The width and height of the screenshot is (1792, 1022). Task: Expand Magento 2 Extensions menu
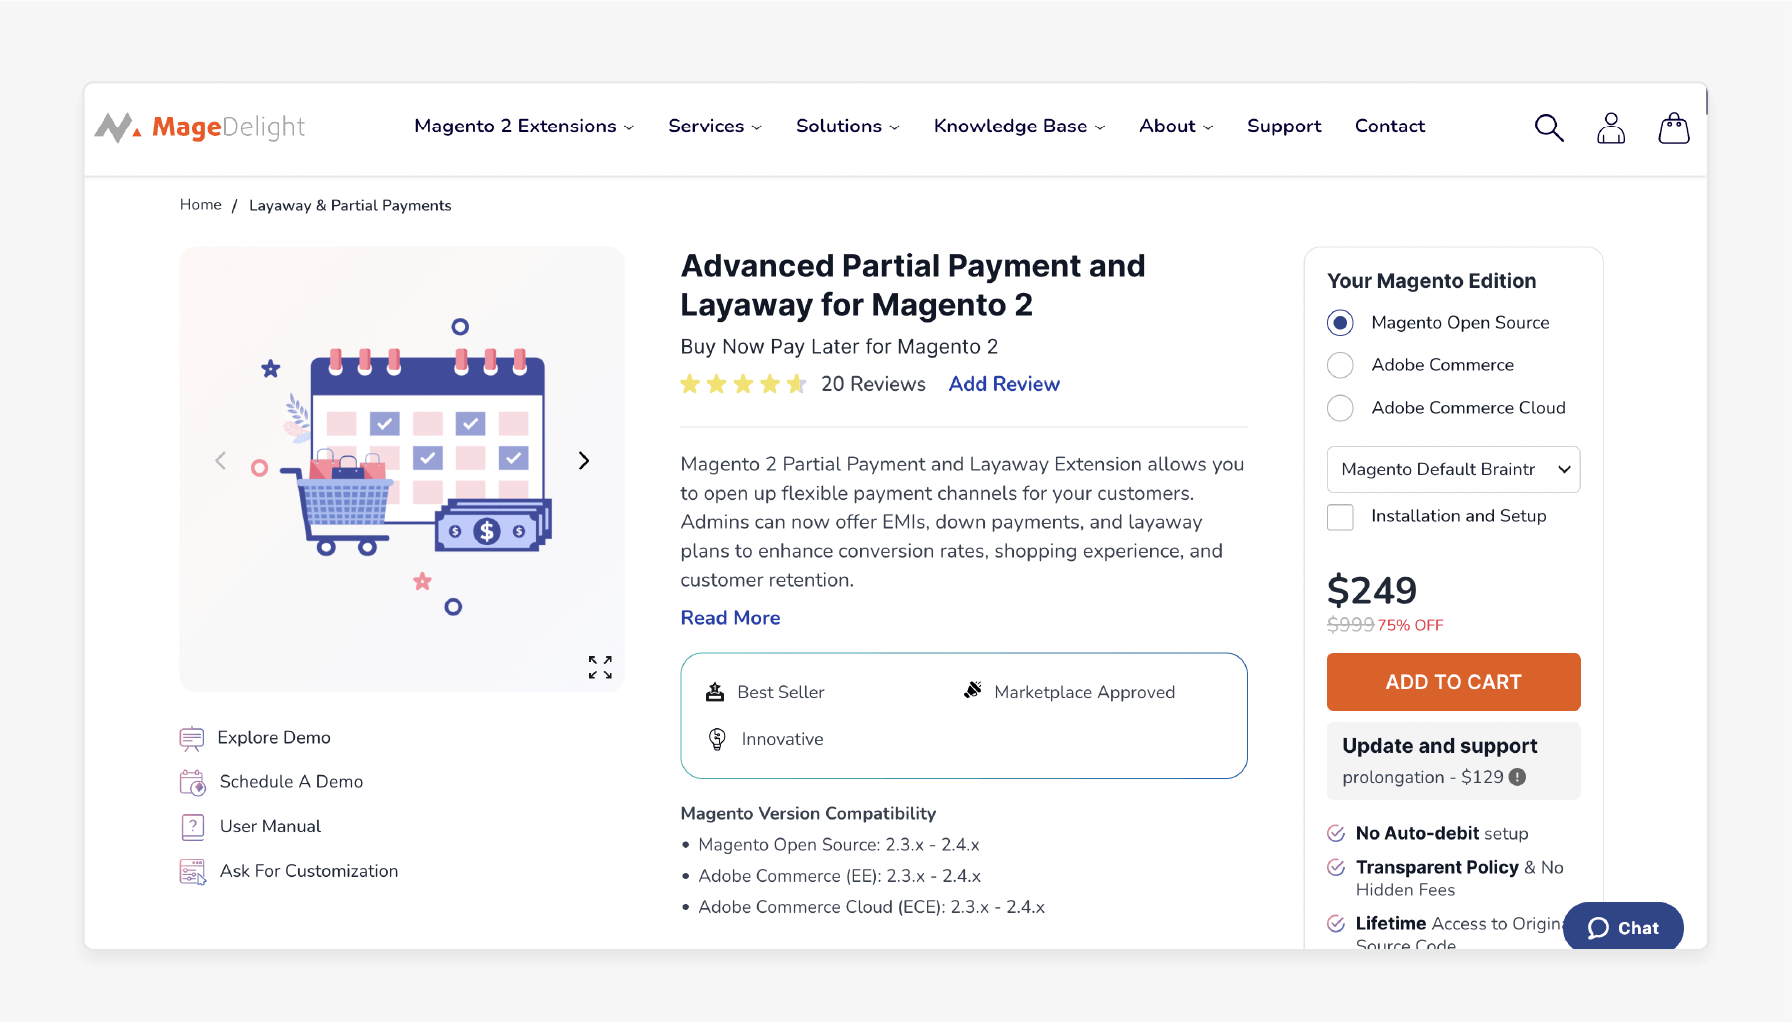click(x=524, y=126)
